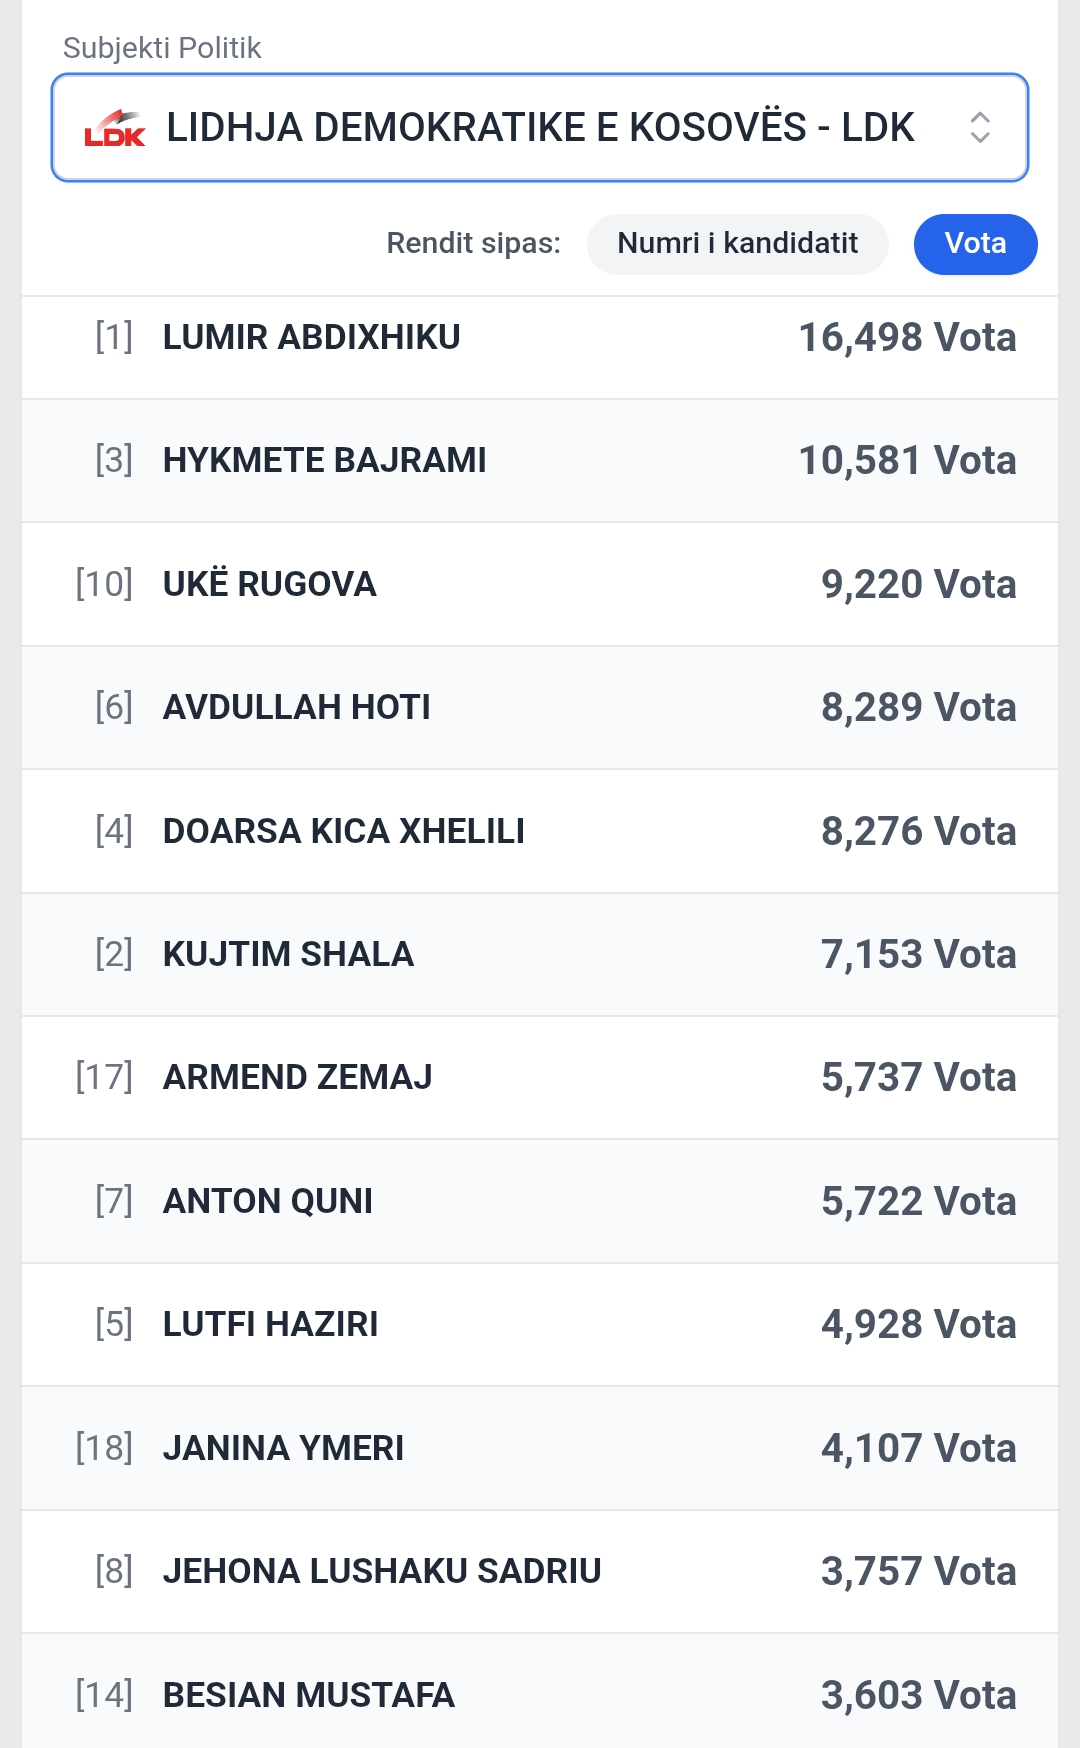The height and width of the screenshot is (1748, 1080).
Task: Click the up-down chevron on party selector
Action: pyautogui.click(x=979, y=128)
